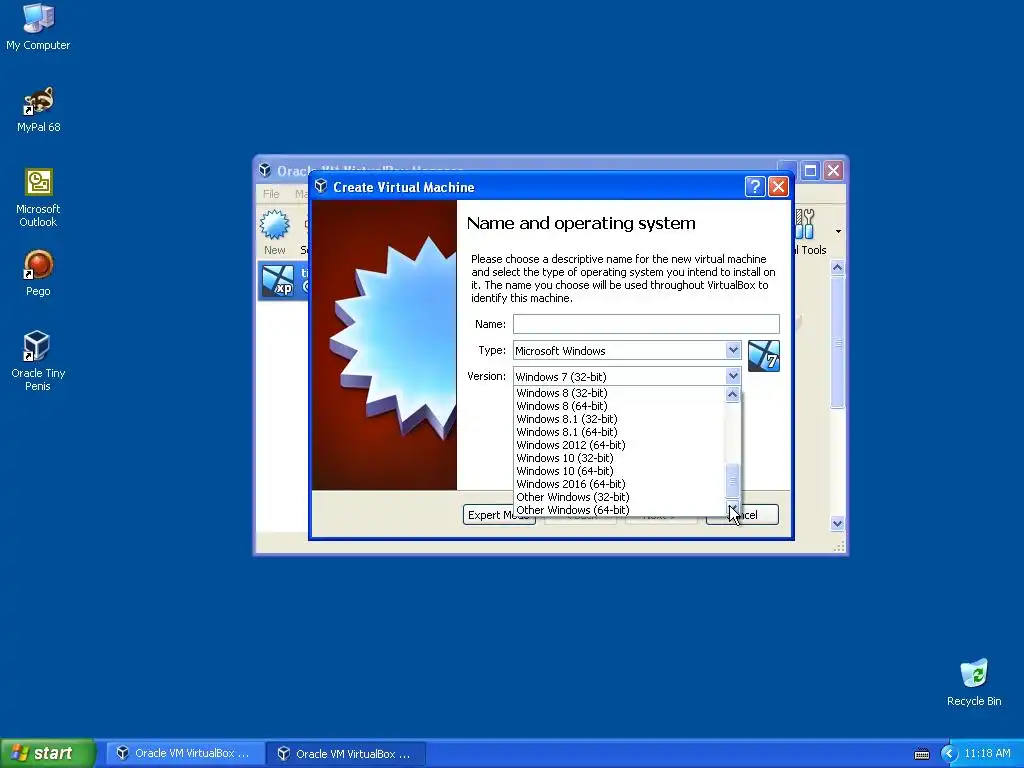The image size is (1024, 768).
Task: Click the version list scrollbar thumb
Action: coord(733,480)
